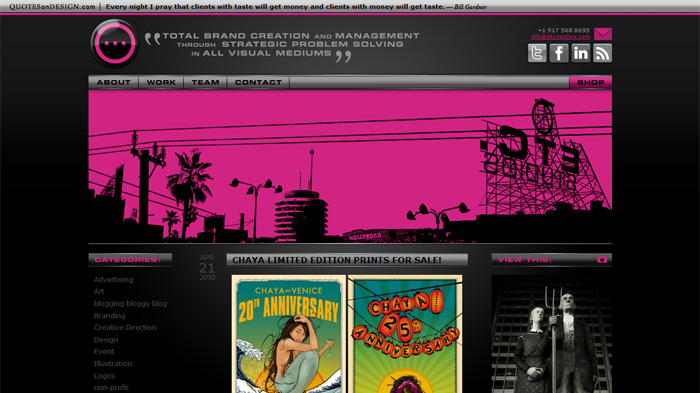The image size is (700, 393).
Task: Open the Chaya Venice 20th Anniversary poster
Action: pos(288,334)
